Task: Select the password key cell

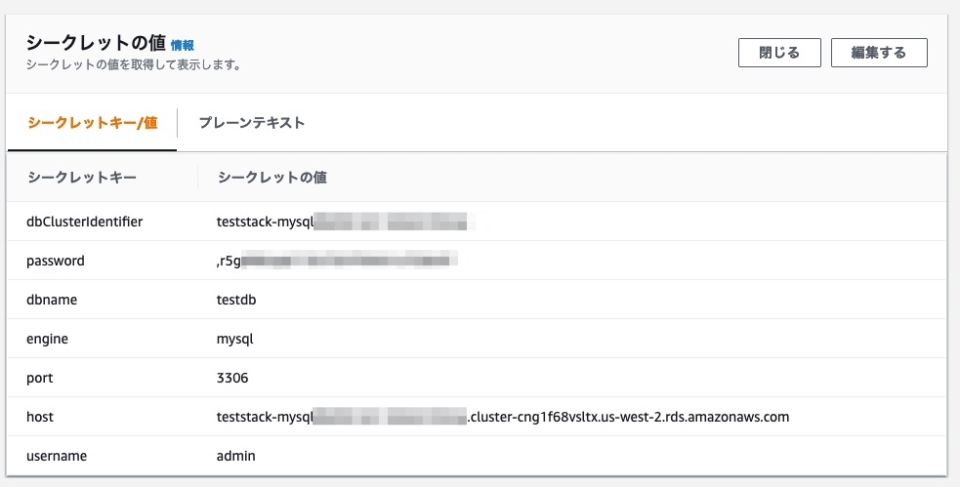Action: pos(55,261)
